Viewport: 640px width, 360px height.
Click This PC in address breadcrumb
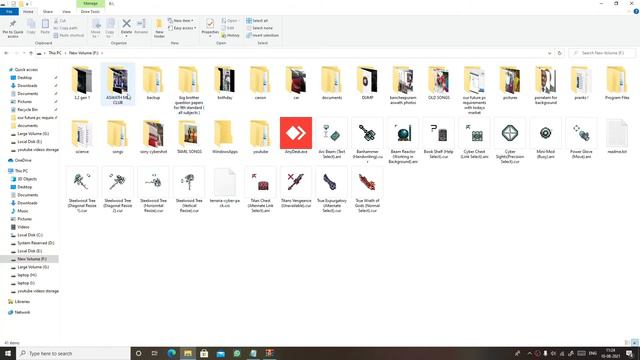coord(55,53)
